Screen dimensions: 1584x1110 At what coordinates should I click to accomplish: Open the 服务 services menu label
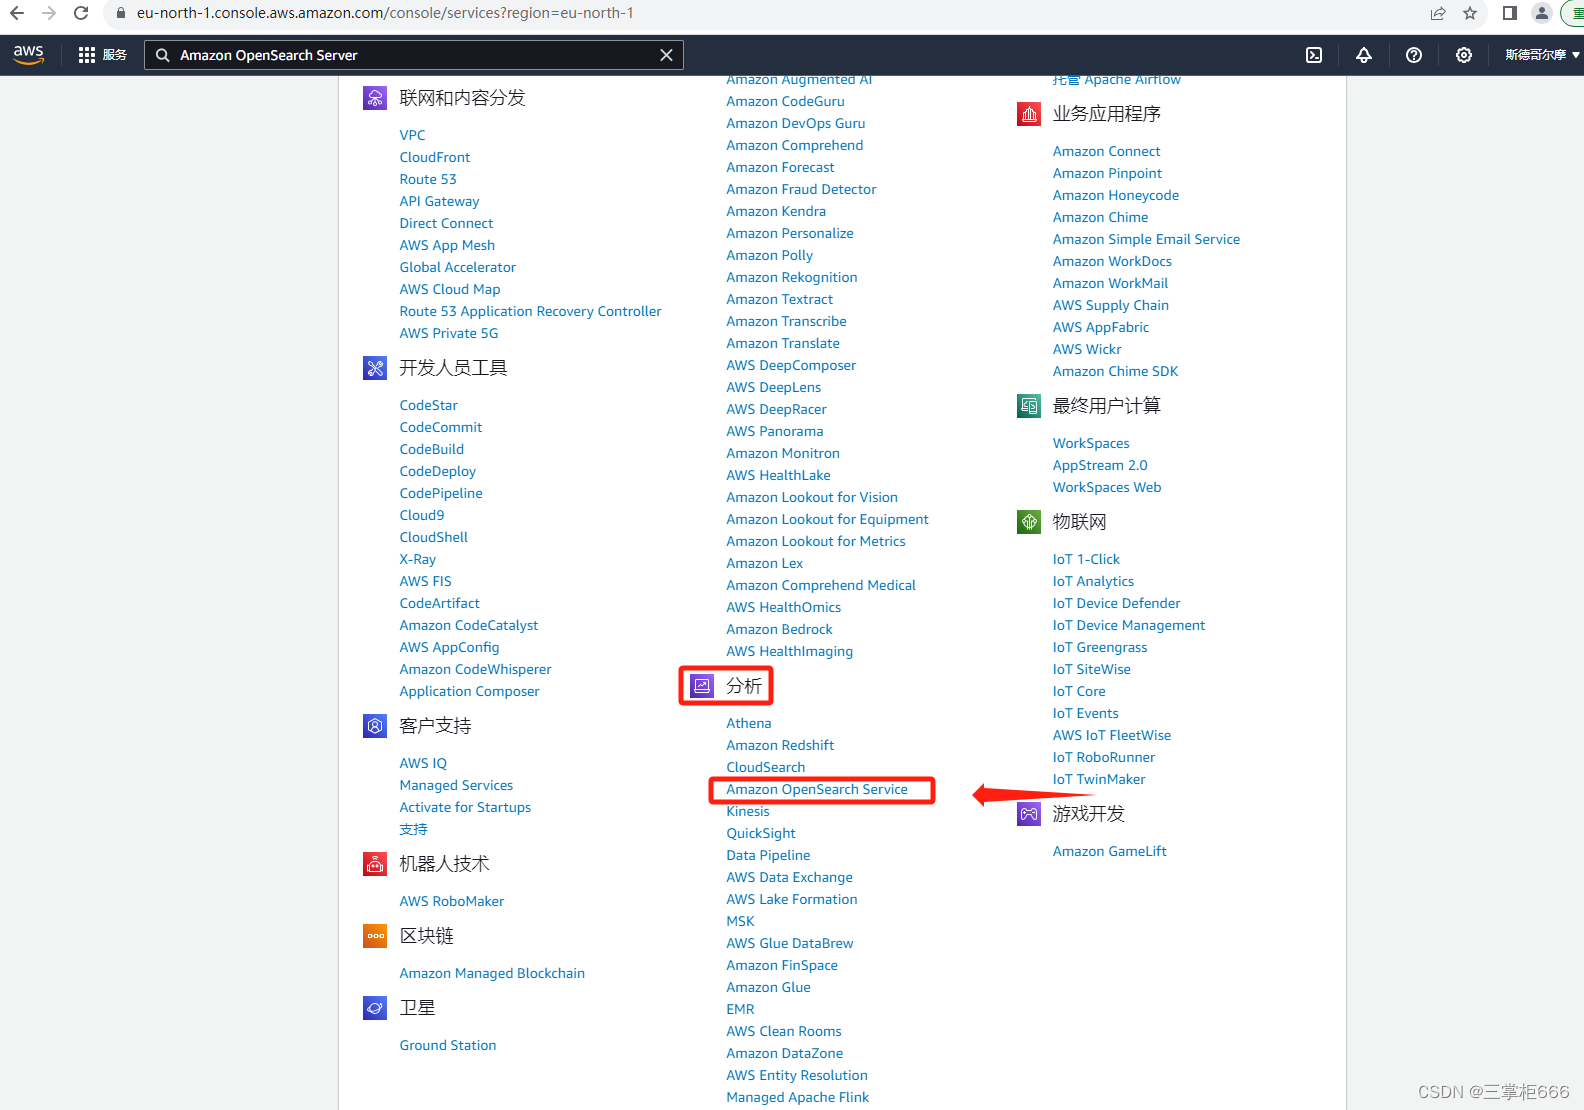pos(115,55)
